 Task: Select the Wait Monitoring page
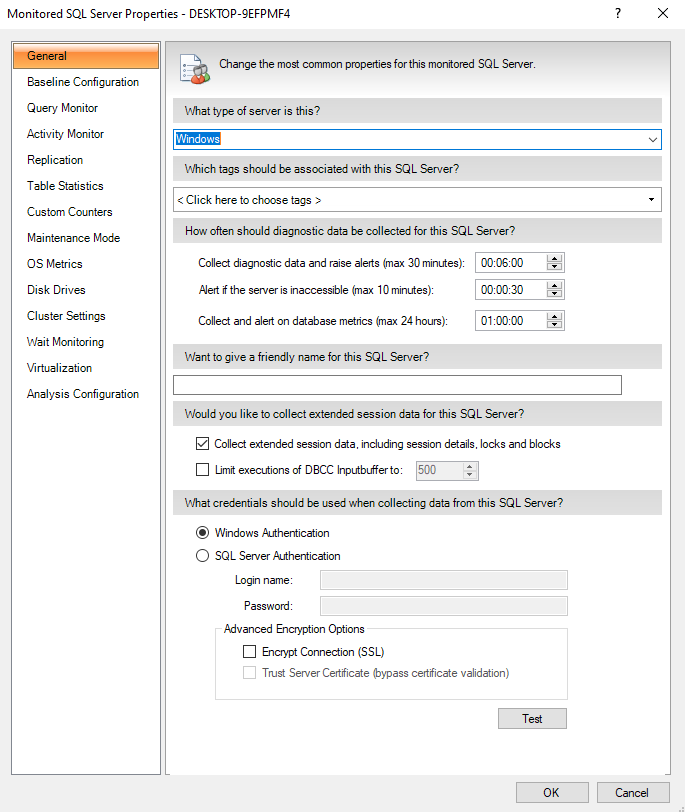point(65,342)
